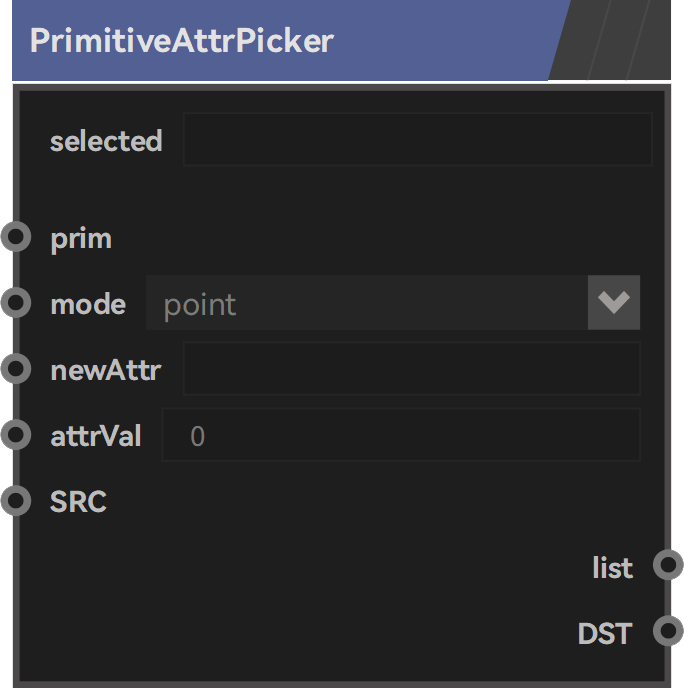The width and height of the screenshot is (684, 688).
Task: Click the PrimitiveAttrPicker node title
Action: coord(182,41)
